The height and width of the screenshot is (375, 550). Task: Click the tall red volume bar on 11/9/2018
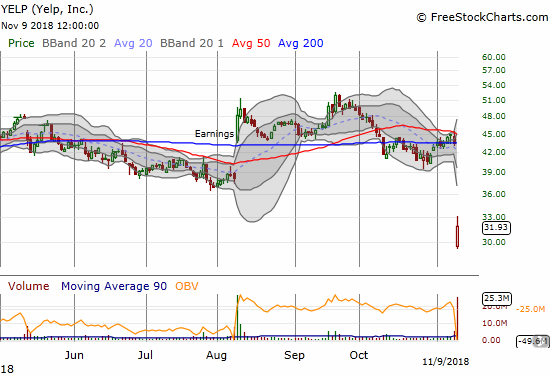(x=457, y=318)
